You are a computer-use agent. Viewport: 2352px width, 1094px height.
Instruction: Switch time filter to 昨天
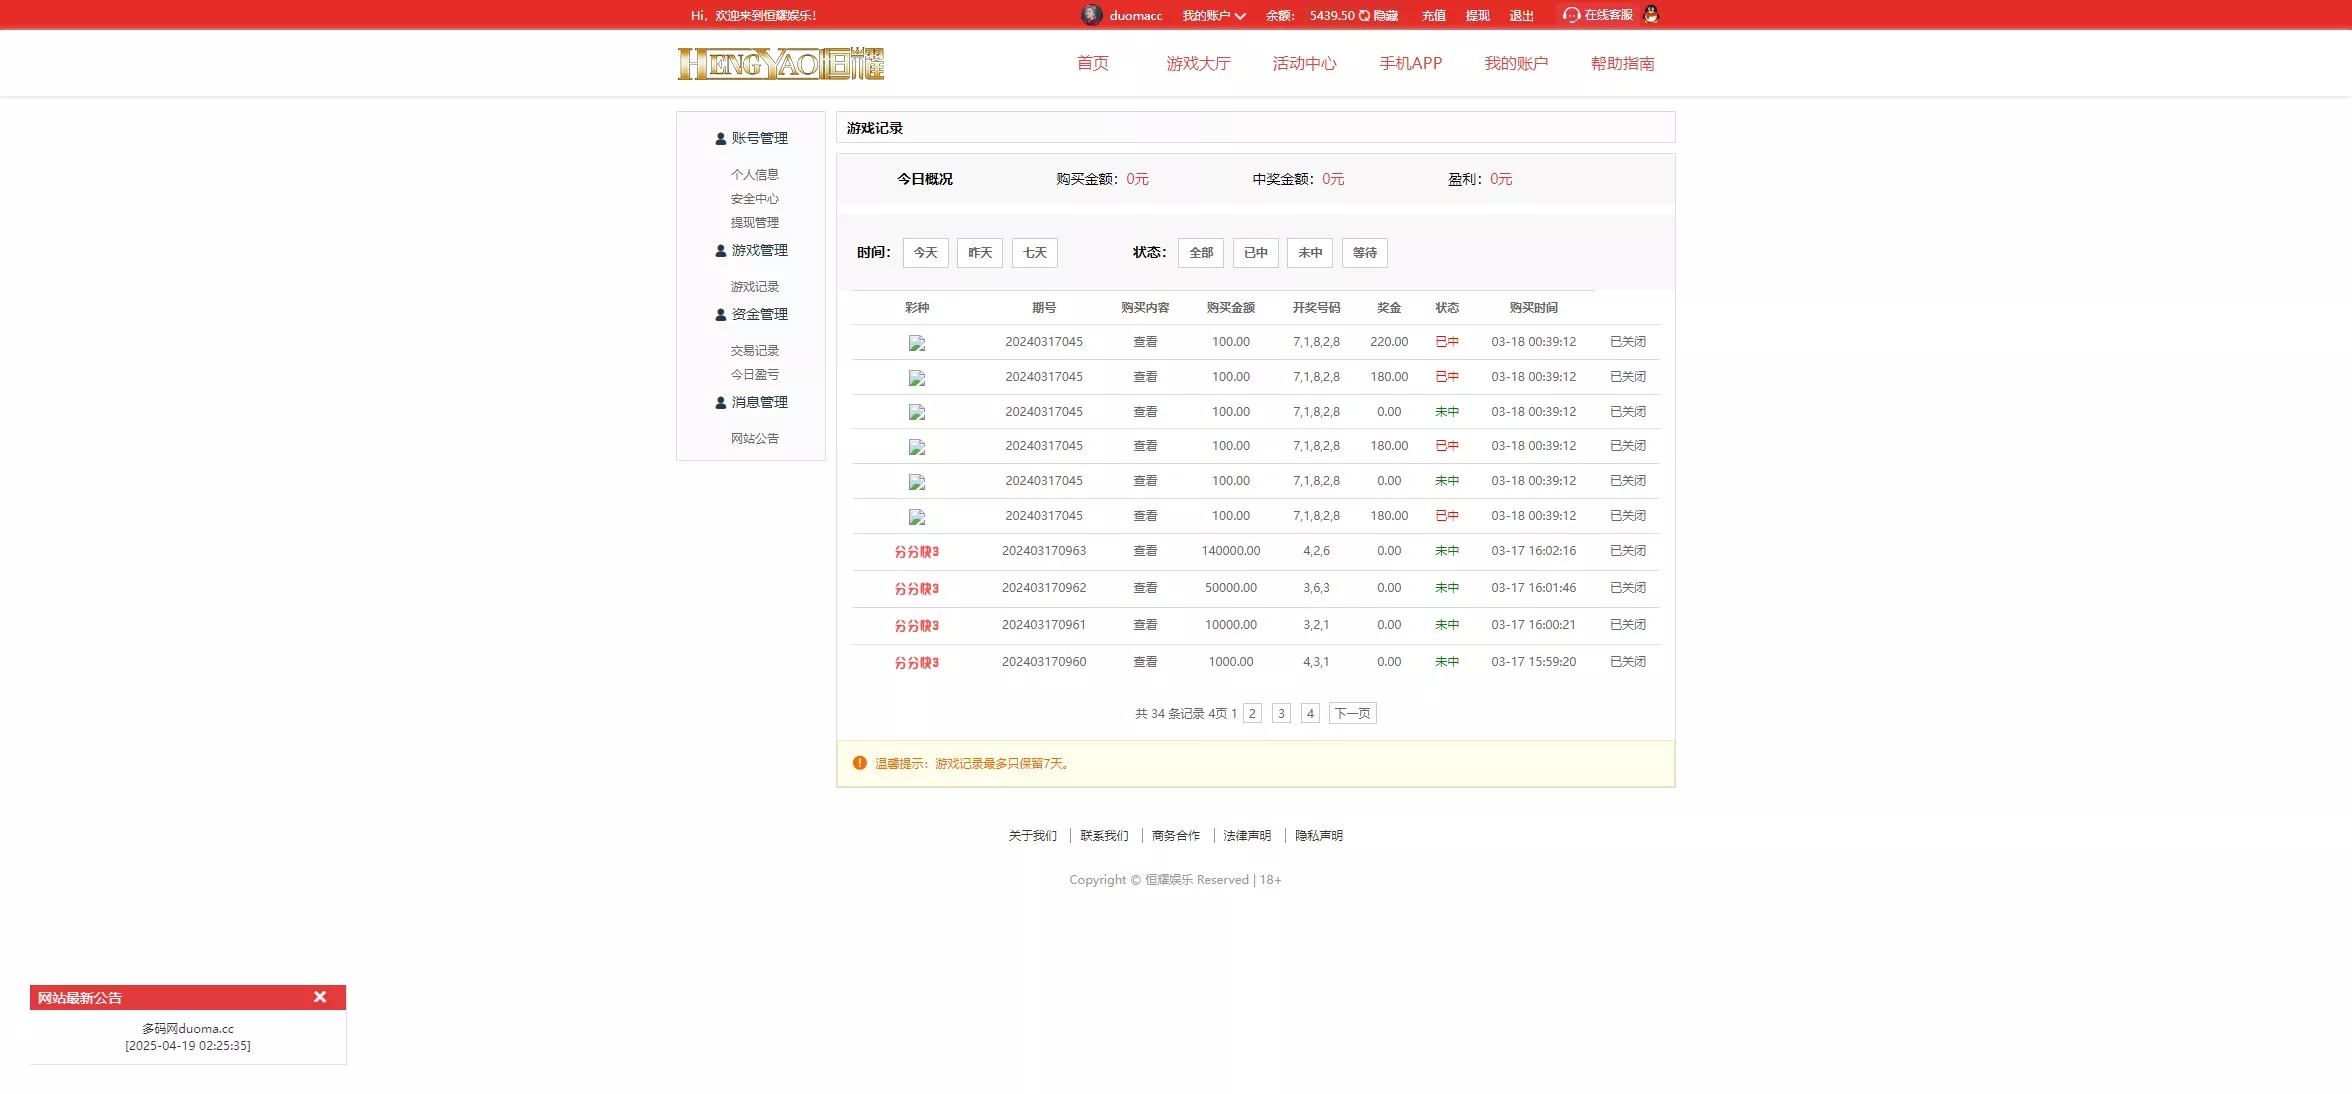click(x=979, y=253)
